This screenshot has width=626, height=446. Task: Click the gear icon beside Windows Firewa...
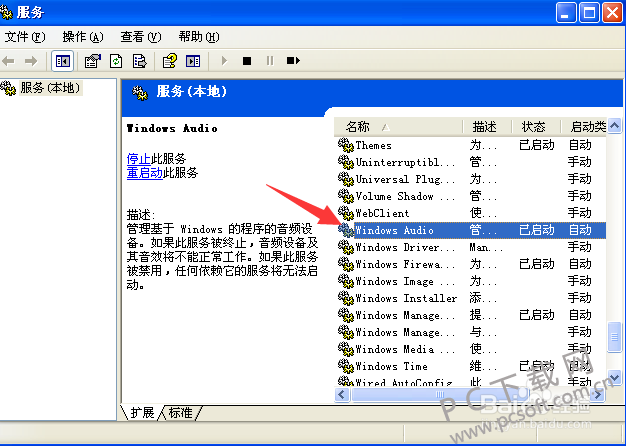346,264
